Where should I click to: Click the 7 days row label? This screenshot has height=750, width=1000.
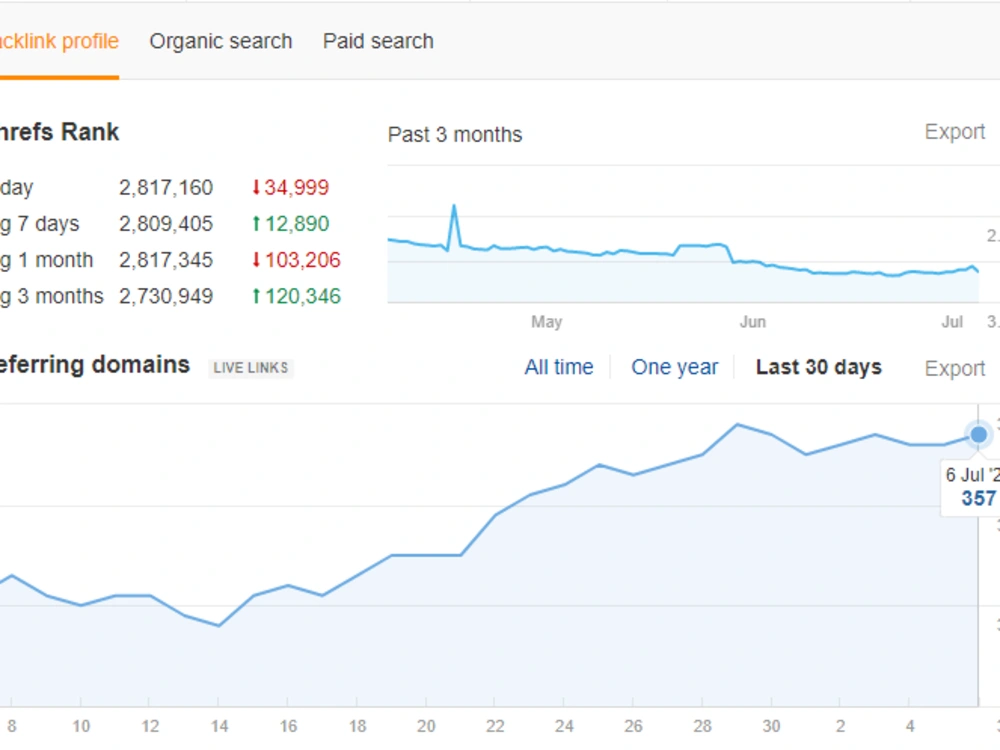pos(40,224)
